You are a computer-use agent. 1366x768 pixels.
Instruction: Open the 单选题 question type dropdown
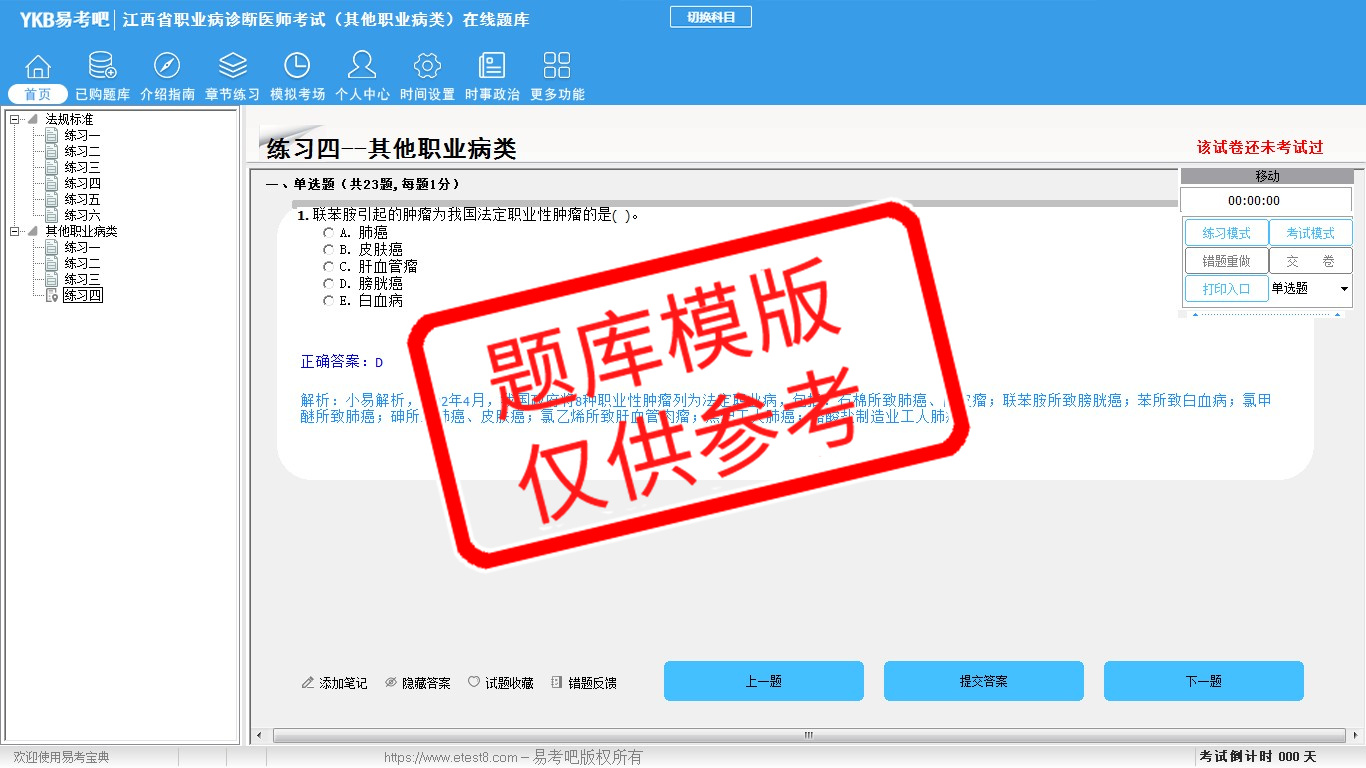click(1344, 289)
